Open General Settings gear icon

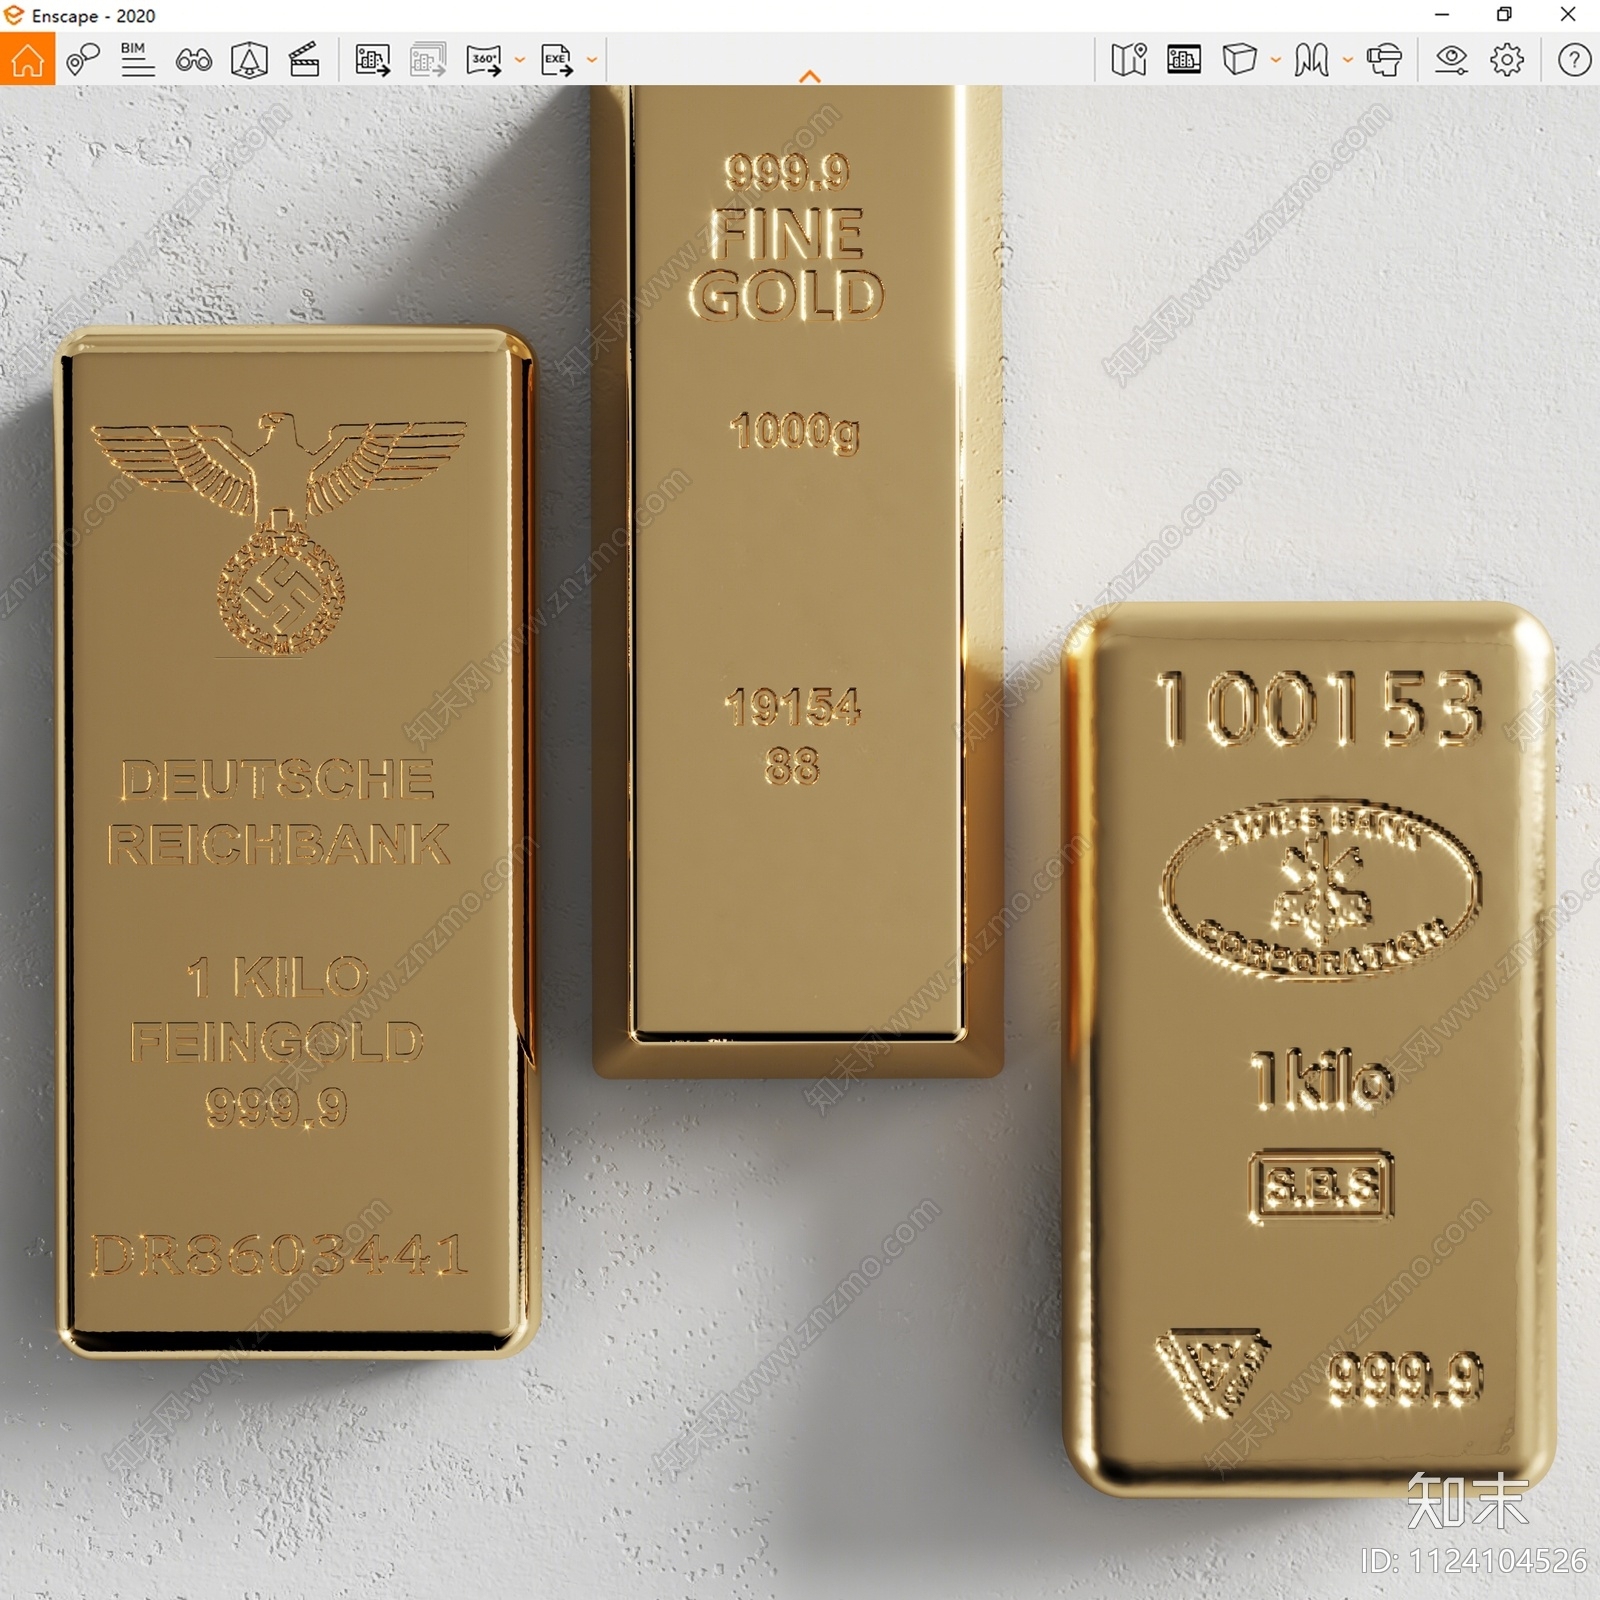[1507, 60]
